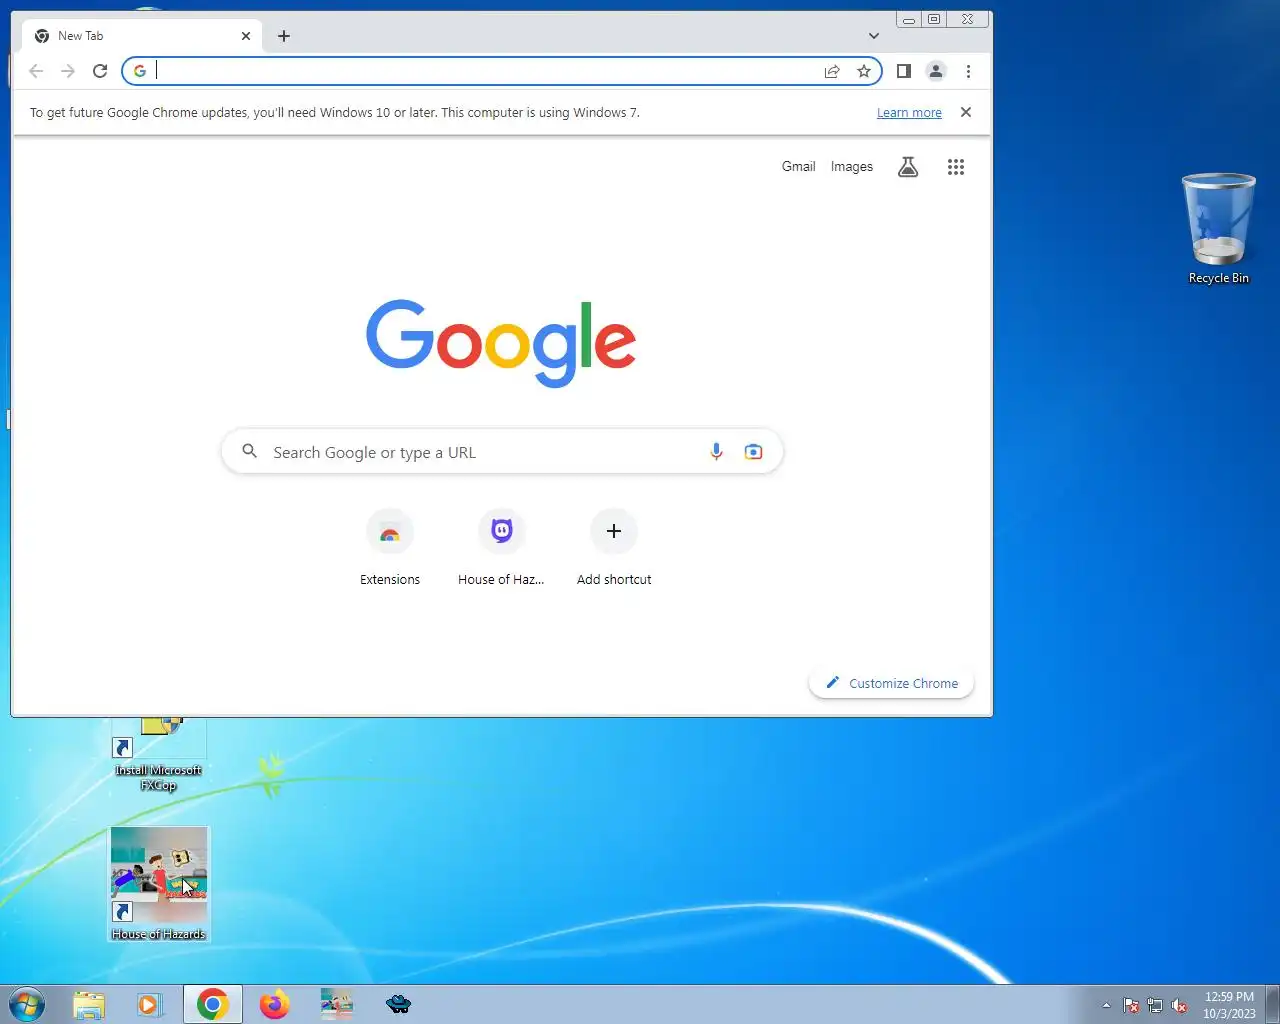This screenshot has height=1024, width=1280.
Task: Open the Extensions shortcut
Action: (x=390, y=548)
